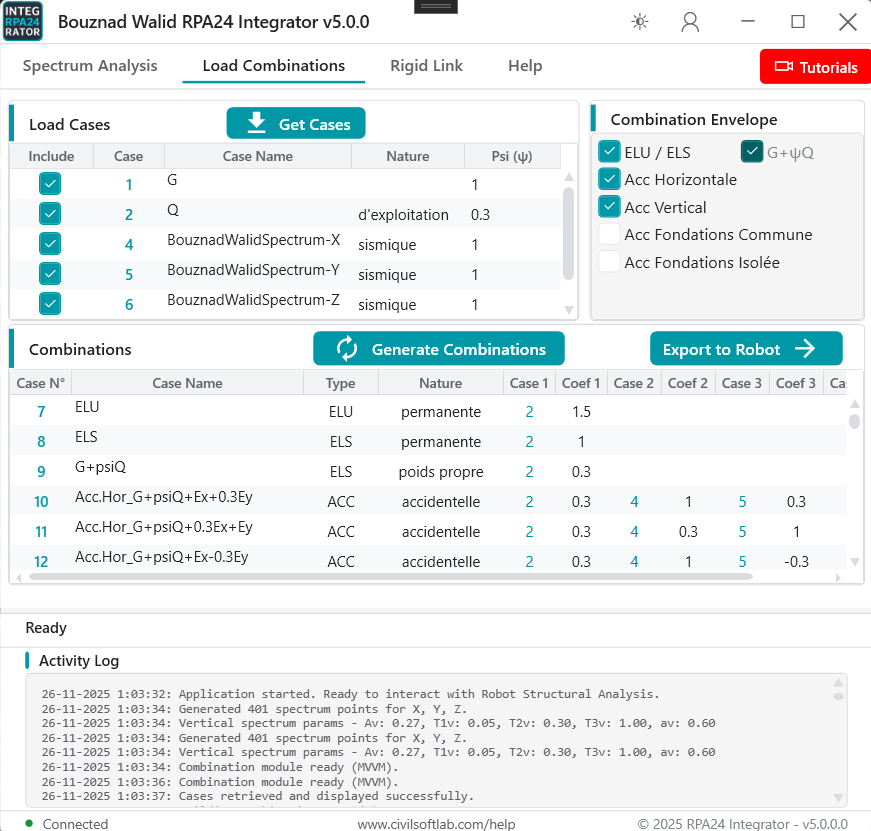The image size is (871, 831).
Task: Open the user profile icon
Action: pyautogui.click(x=690, y=22)
